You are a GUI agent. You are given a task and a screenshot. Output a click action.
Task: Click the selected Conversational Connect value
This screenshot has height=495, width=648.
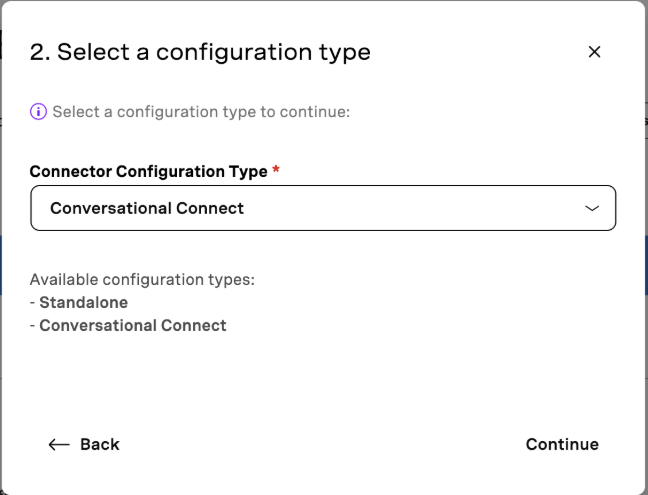147,208
